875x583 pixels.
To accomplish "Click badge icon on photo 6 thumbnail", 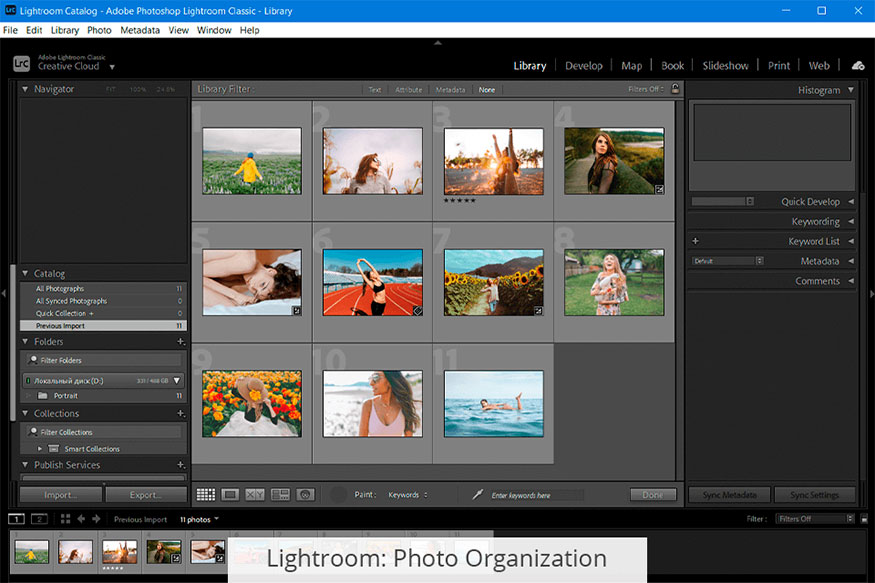I will coord(417,311).
